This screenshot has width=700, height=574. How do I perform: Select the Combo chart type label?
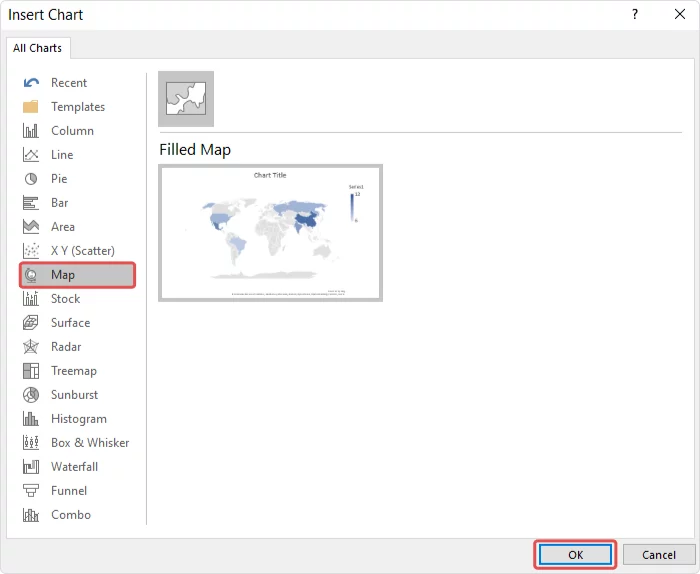[x=71, y=515]
